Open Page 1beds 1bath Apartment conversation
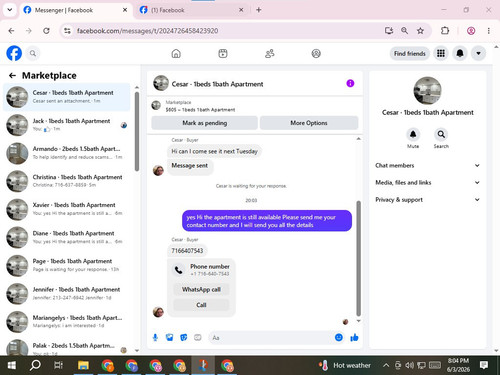Screen dimensions: 500x375 (67, 265)
